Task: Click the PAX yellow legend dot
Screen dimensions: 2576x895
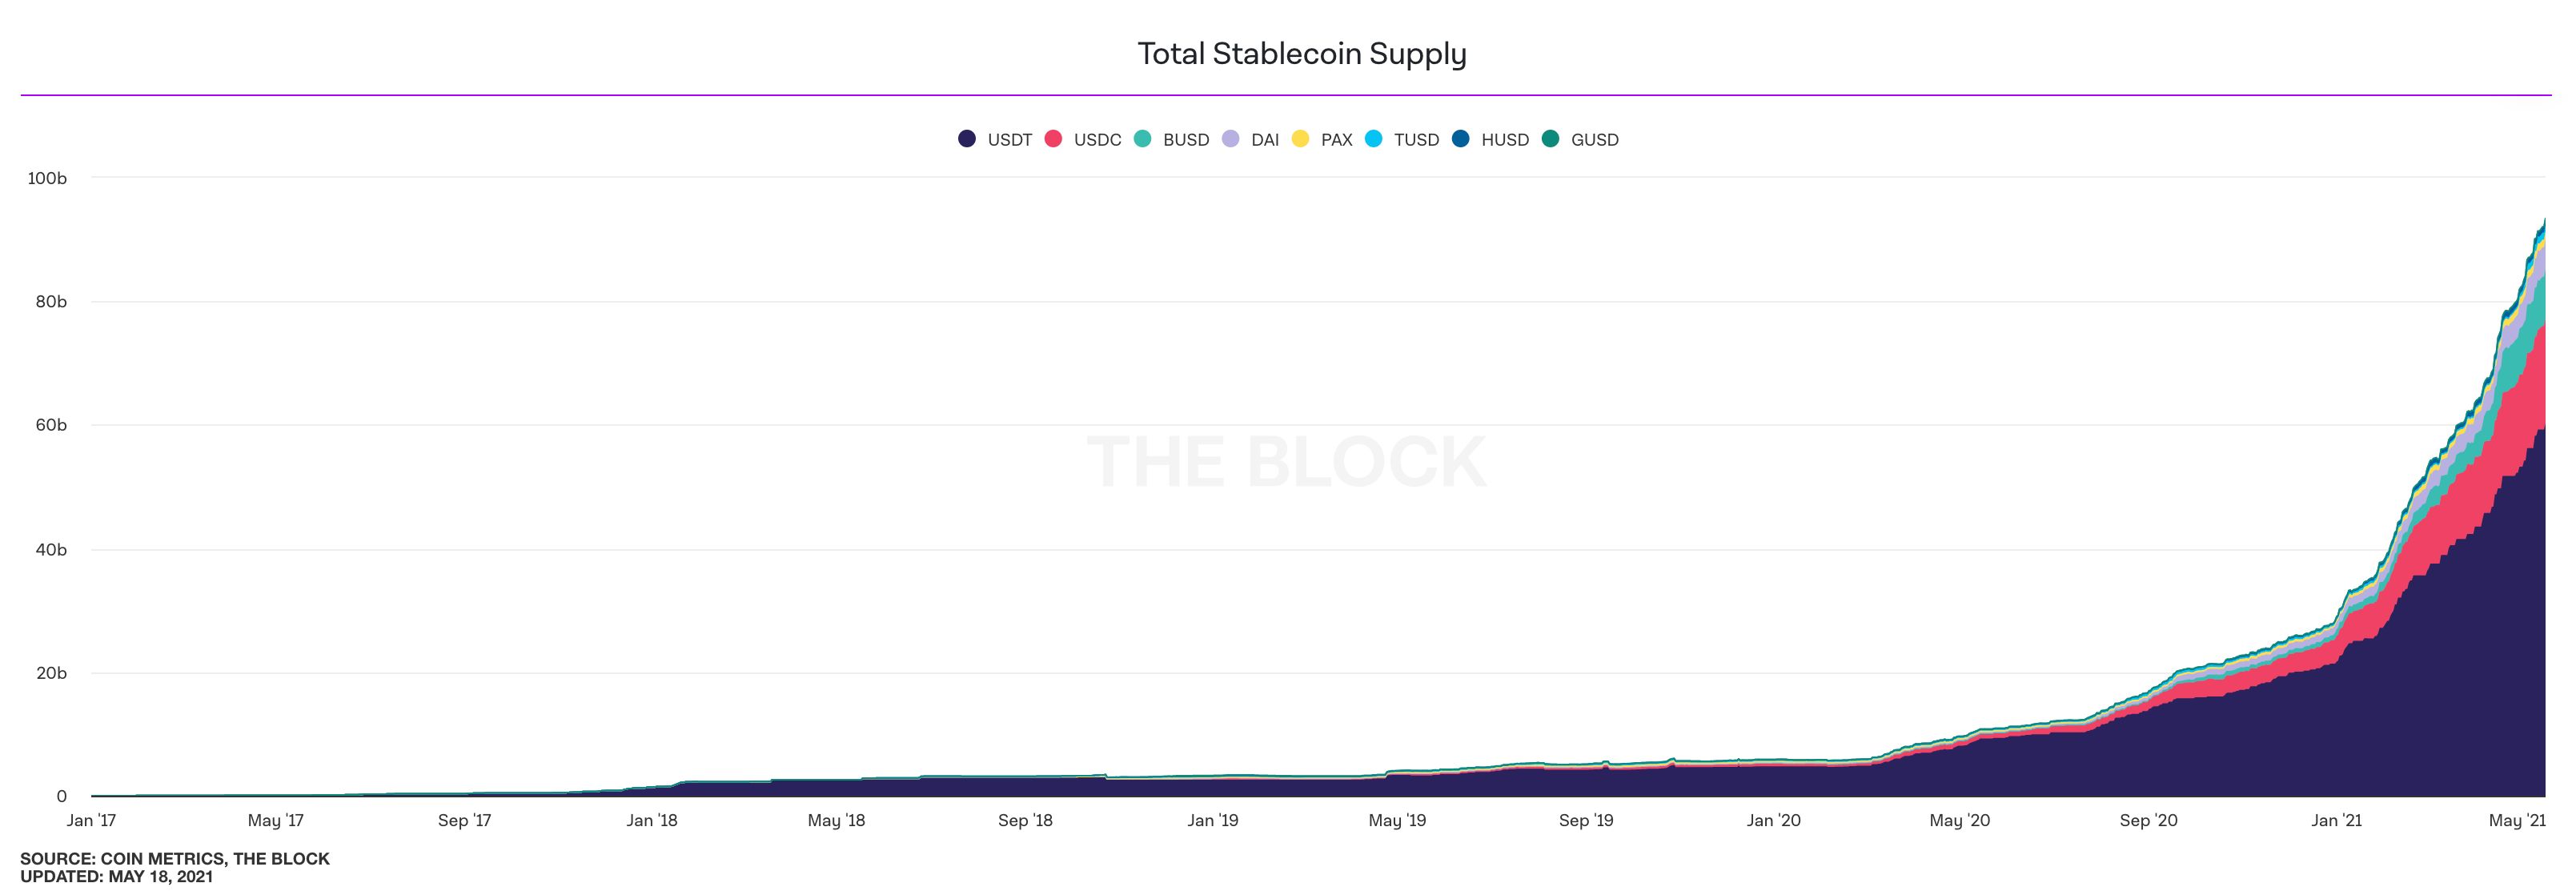Action: (1300, 139)
